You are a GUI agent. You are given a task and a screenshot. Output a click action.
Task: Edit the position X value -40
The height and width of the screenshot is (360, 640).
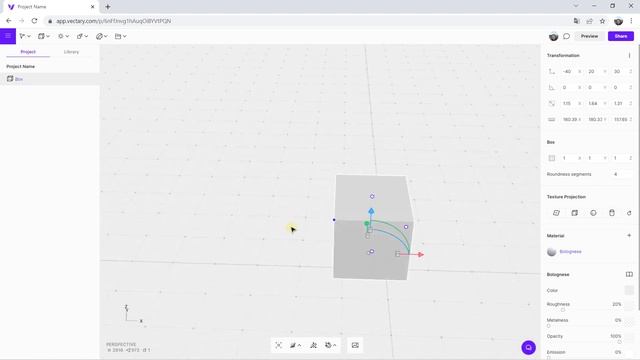coord(567,71)
